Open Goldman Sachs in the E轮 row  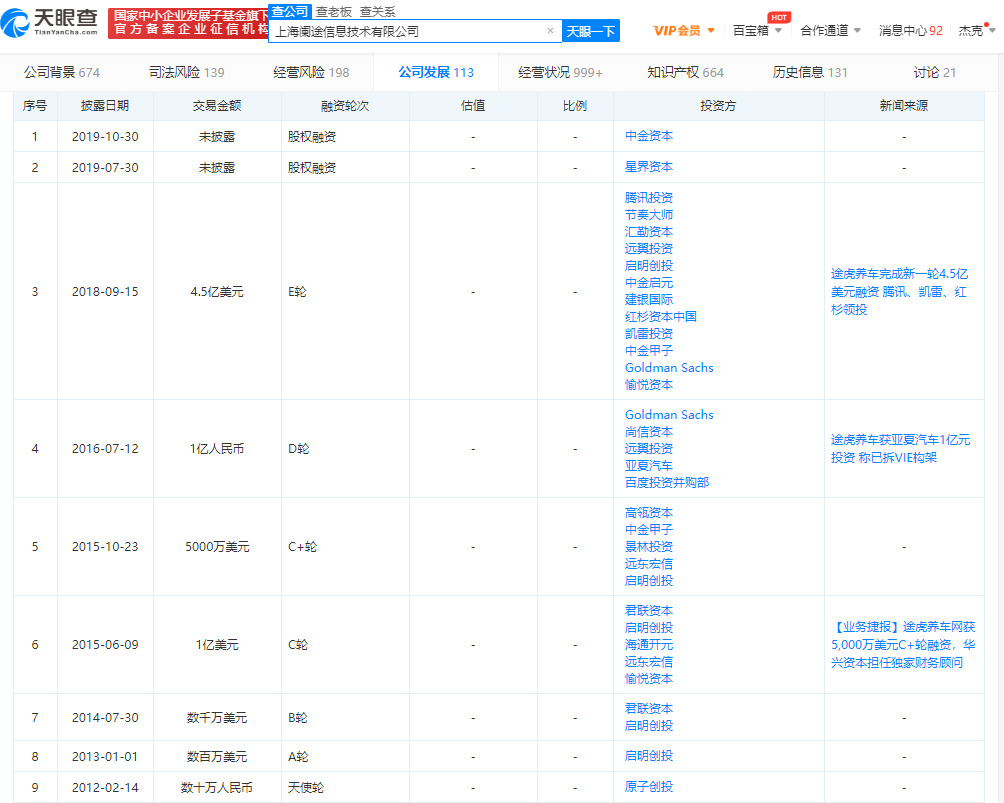(669, 368)
